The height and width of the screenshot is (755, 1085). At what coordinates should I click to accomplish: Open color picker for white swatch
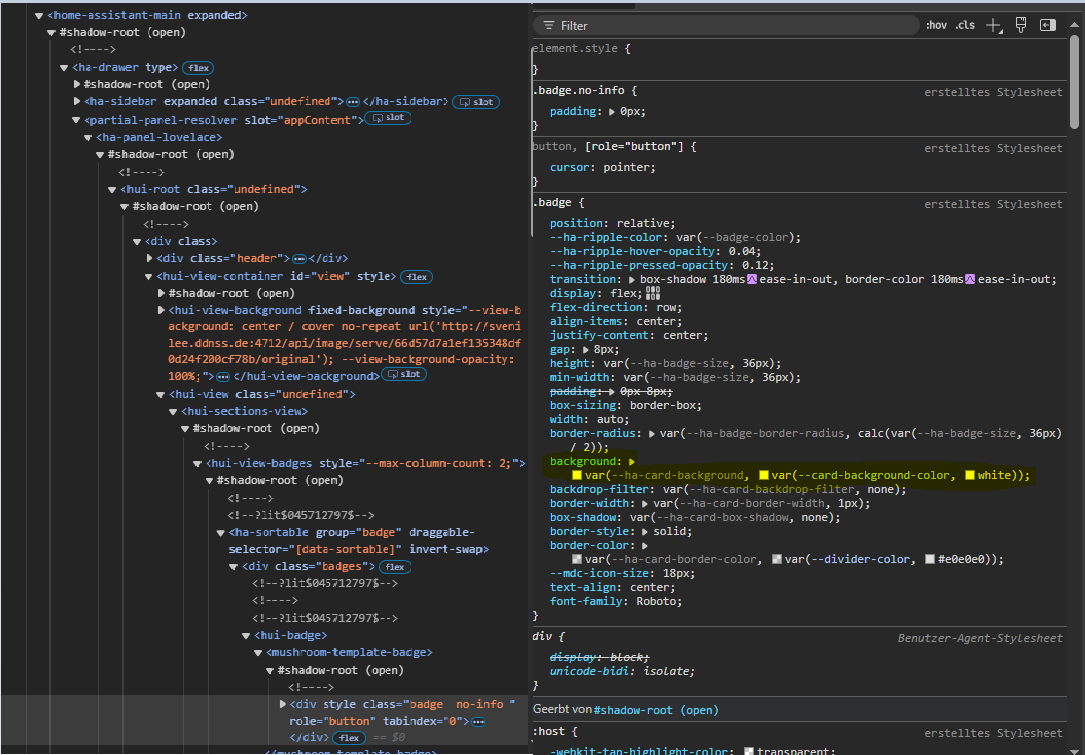970,476
